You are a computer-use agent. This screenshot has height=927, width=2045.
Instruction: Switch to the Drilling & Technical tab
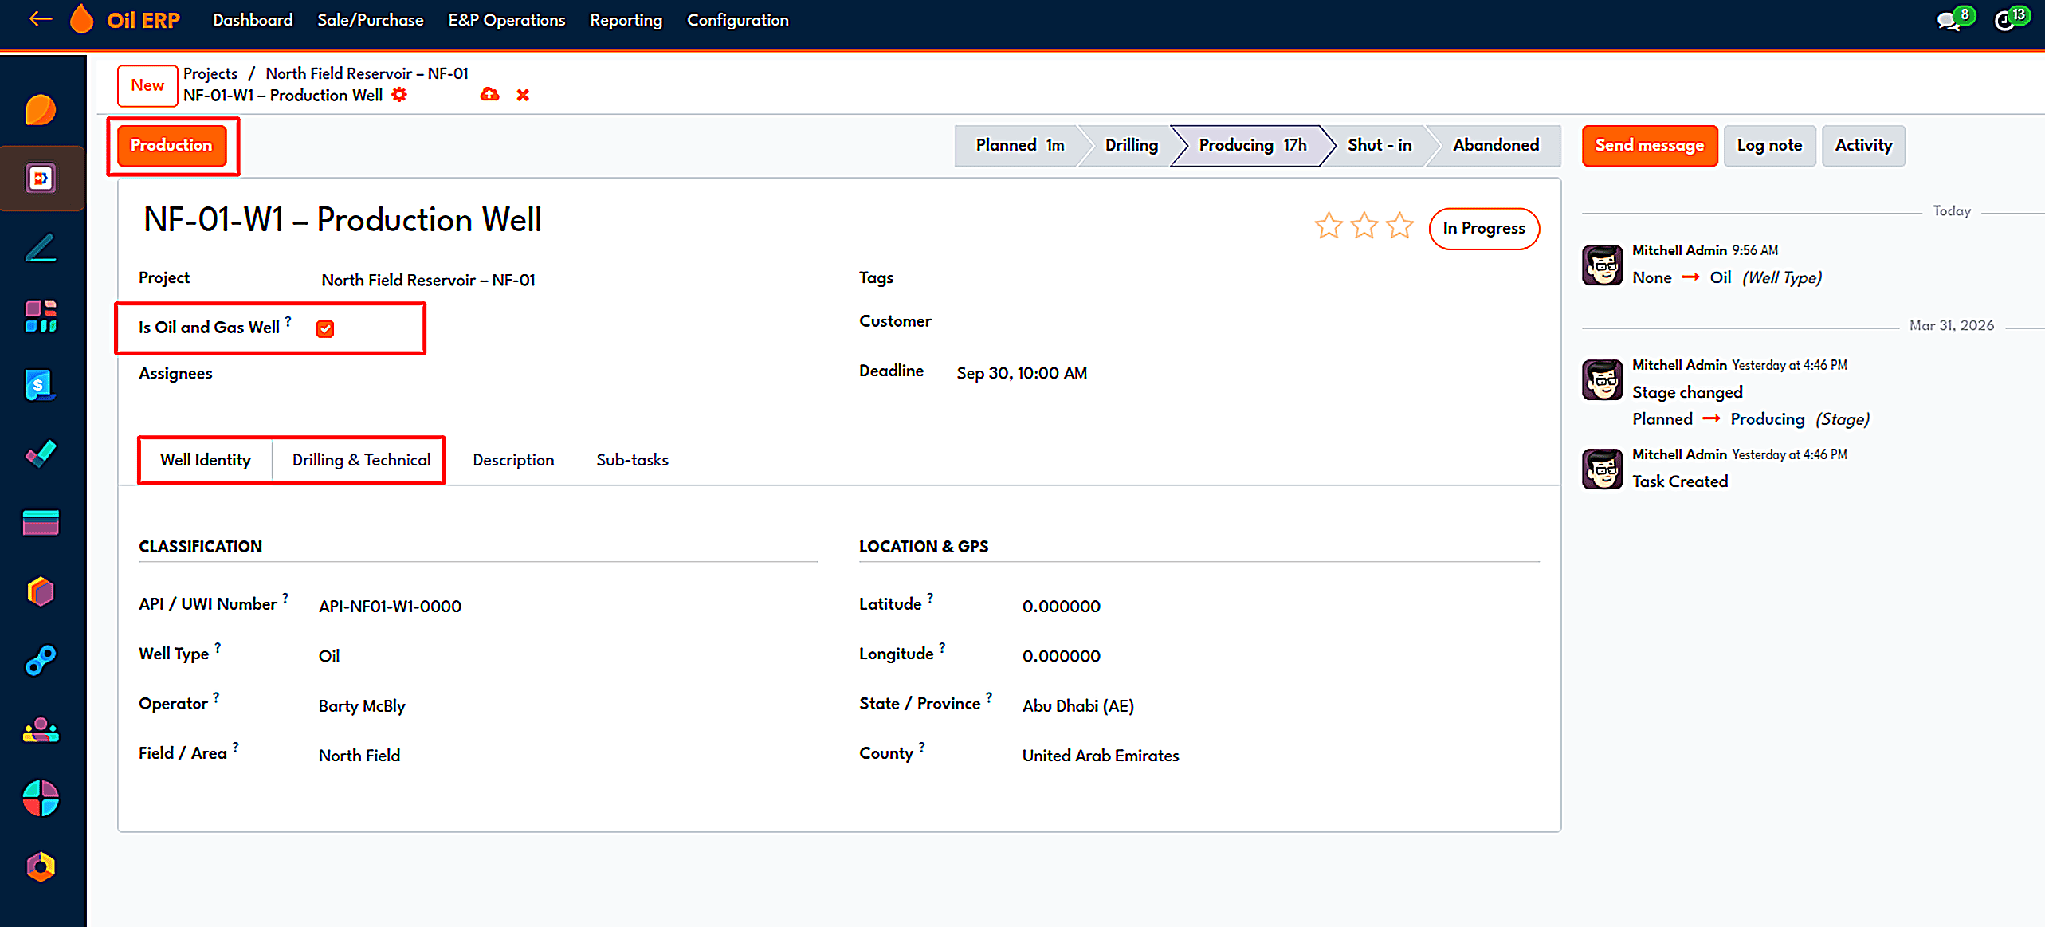pos(361,460)
